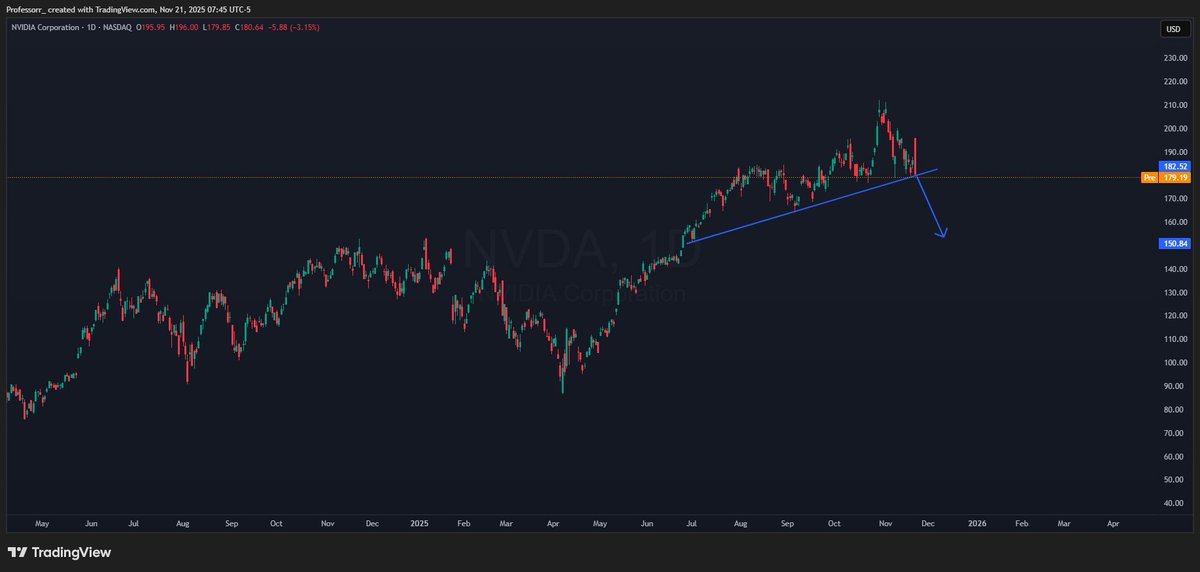Click the 140.00 price axis label
This screenshot has width=1200, height=572.
(1174, 269)
